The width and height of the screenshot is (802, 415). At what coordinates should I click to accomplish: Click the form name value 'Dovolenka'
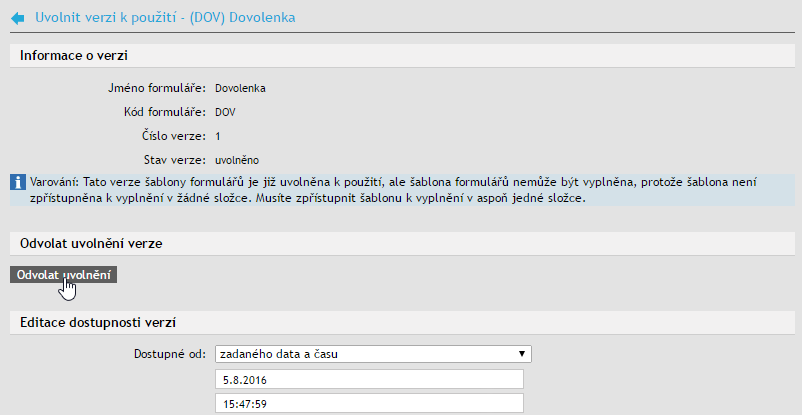(x=240, y=88)
